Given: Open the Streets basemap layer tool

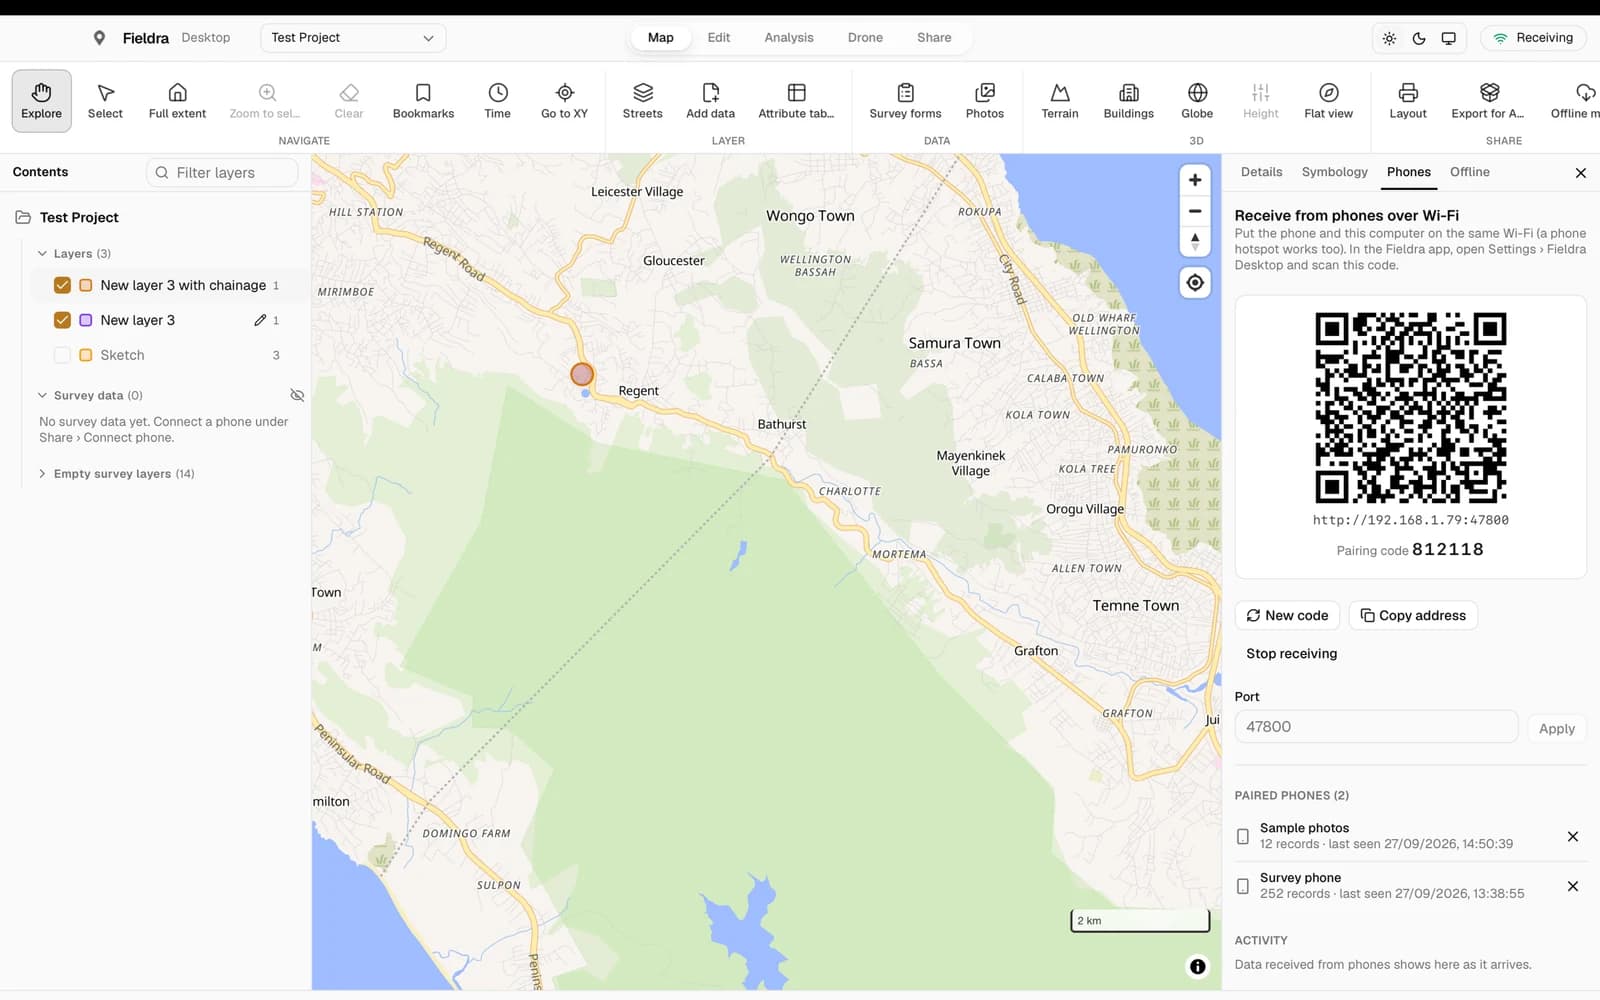Looking at the screenshot, I should click(x=642, y=101).
